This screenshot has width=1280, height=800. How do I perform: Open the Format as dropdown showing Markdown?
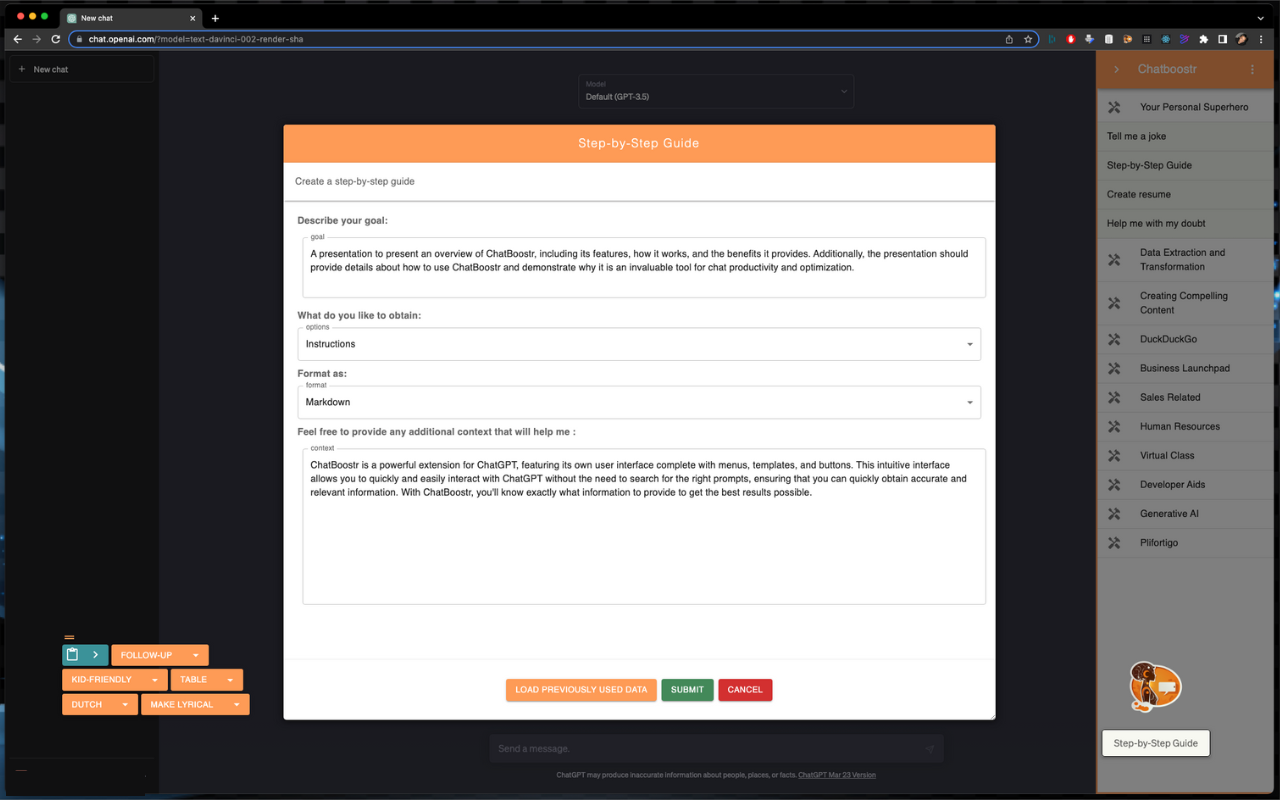(x=639, y=402)
